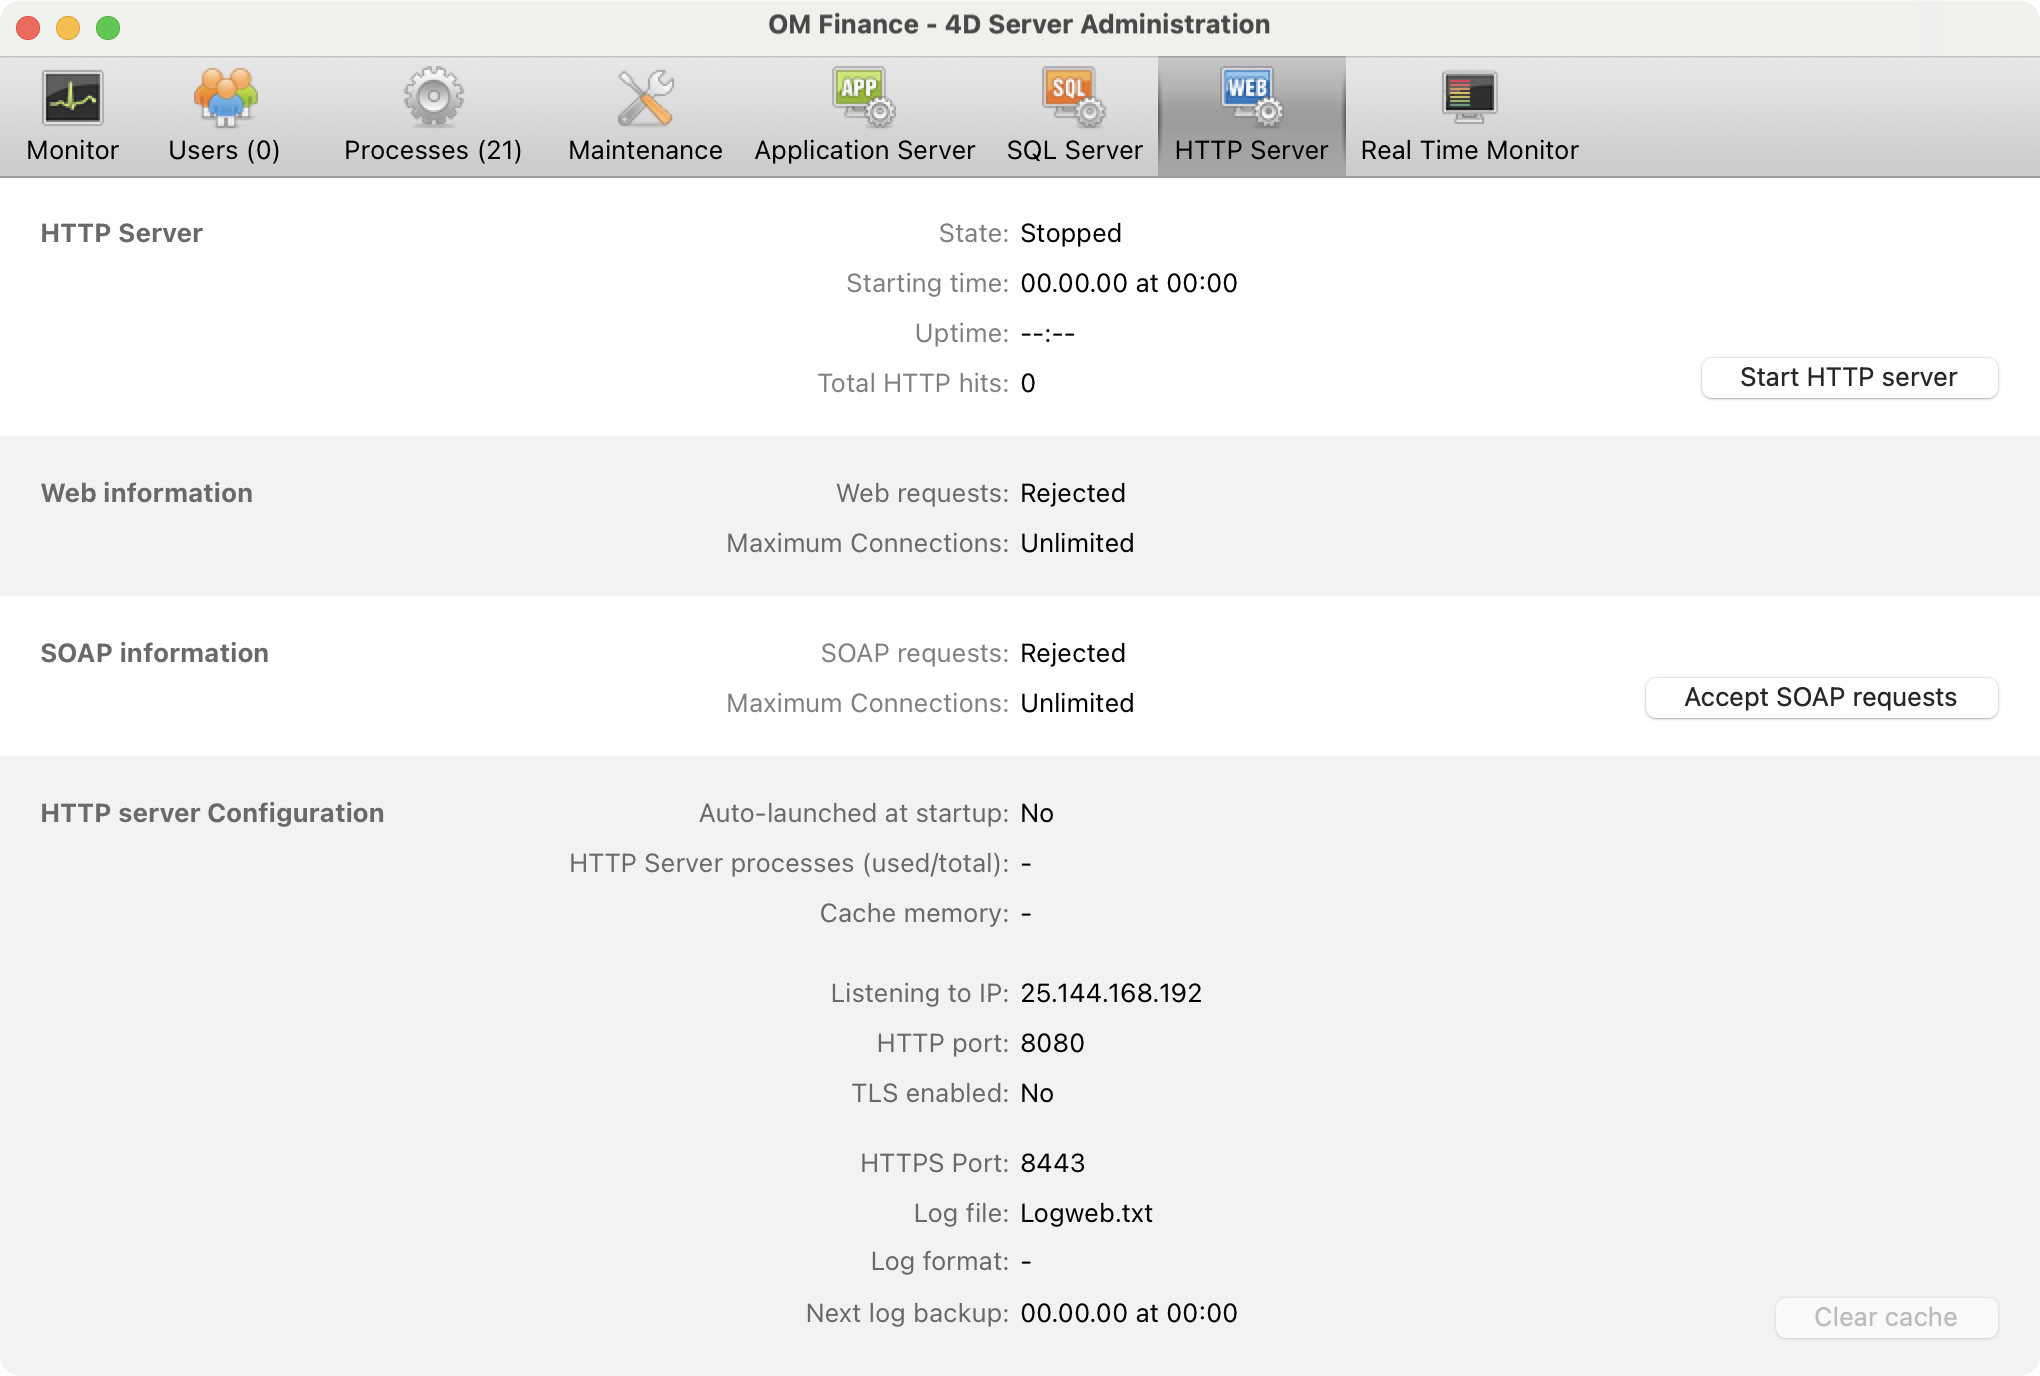This screenshot has width=2040, height=1376.
Task: Select the Users (0) people icon
Action: tap(225, 97)
